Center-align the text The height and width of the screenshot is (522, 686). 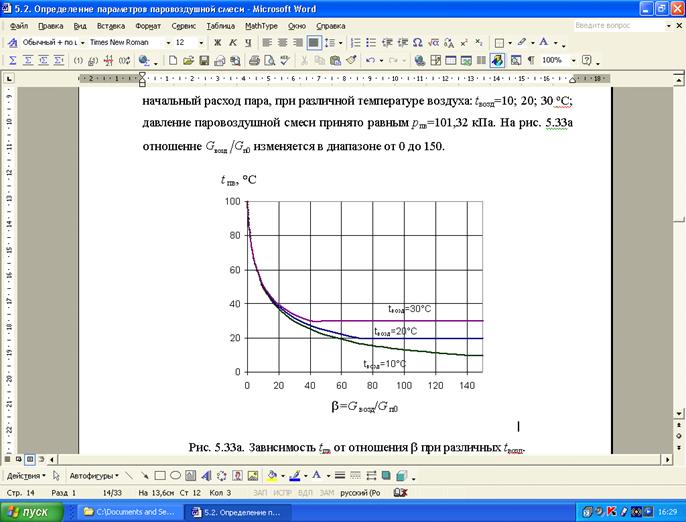(x=283, y=42)
